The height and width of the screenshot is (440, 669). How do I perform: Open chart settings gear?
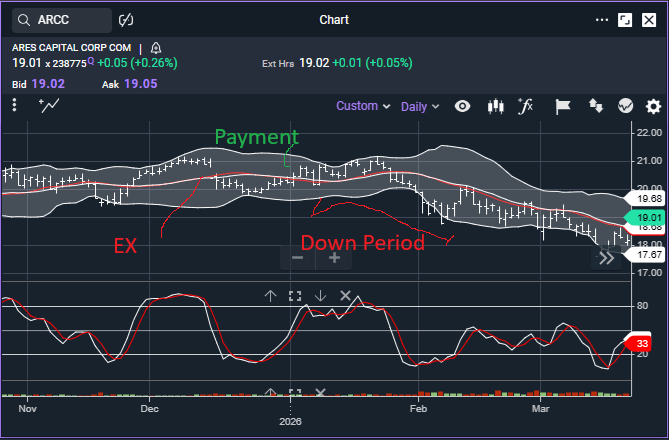(x=653, y=106)
